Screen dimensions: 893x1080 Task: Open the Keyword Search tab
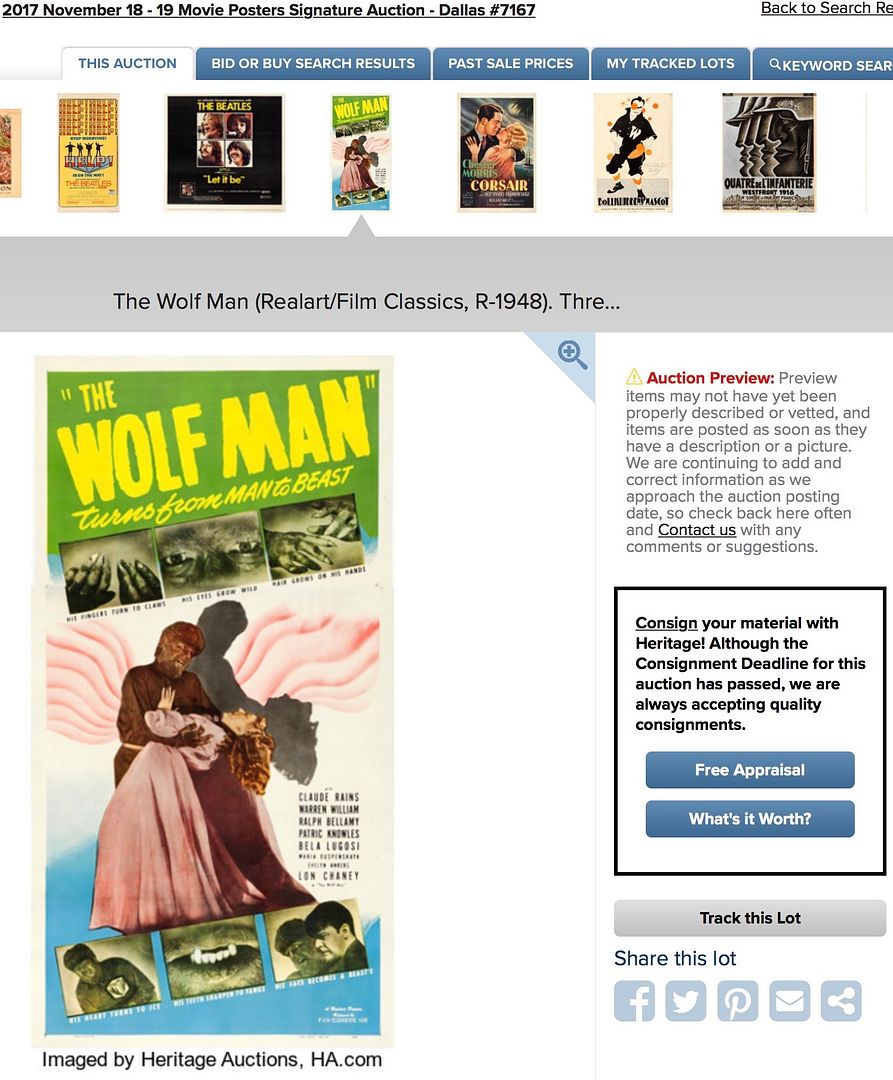824,64
